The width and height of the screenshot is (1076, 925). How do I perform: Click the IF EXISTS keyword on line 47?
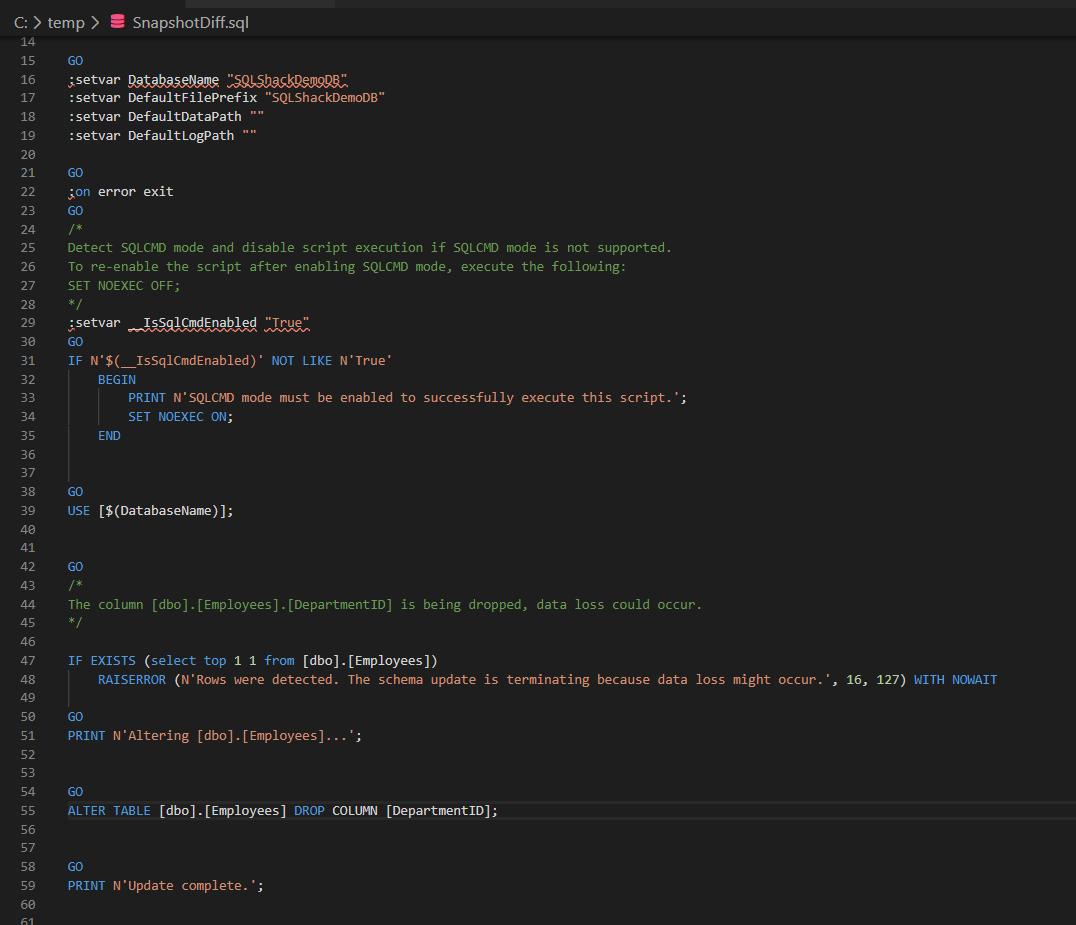[x=103, y=661]
